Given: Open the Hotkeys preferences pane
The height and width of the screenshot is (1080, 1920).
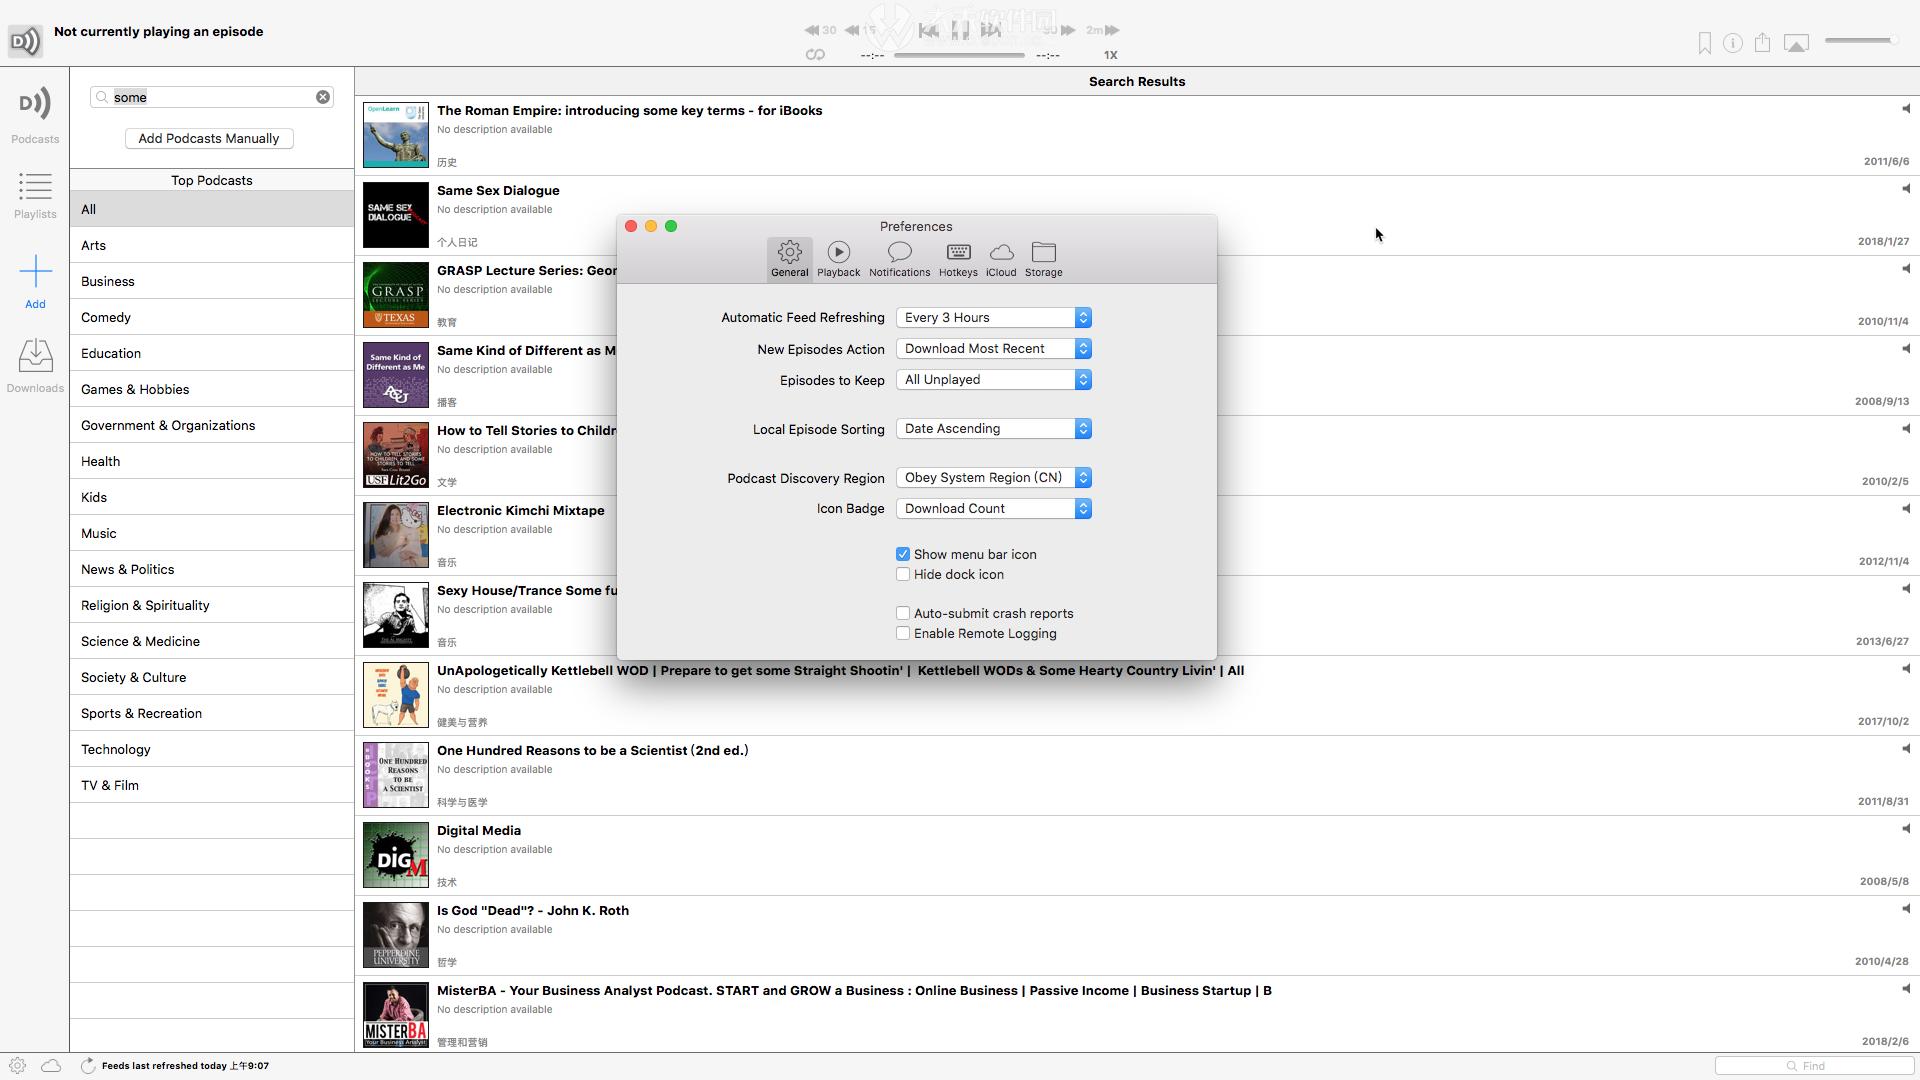Looking at the screenshot, I should coord(957,258).
